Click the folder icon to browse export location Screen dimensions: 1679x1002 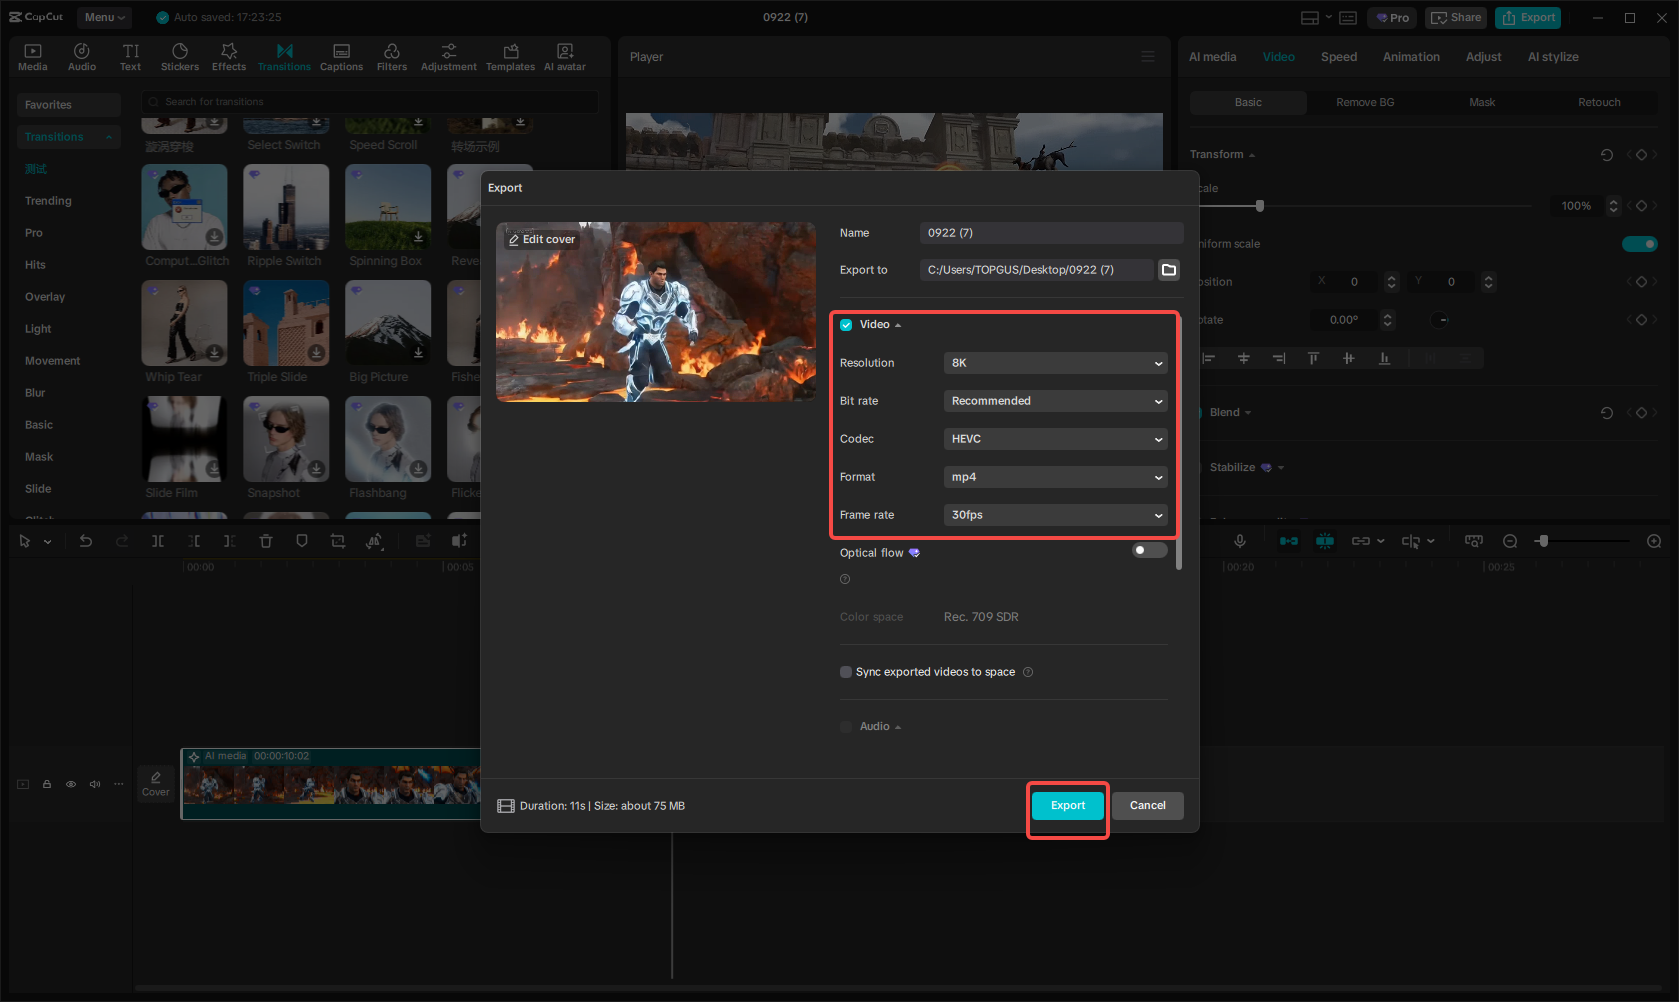pyautogui.click(x=1169, y=270)
